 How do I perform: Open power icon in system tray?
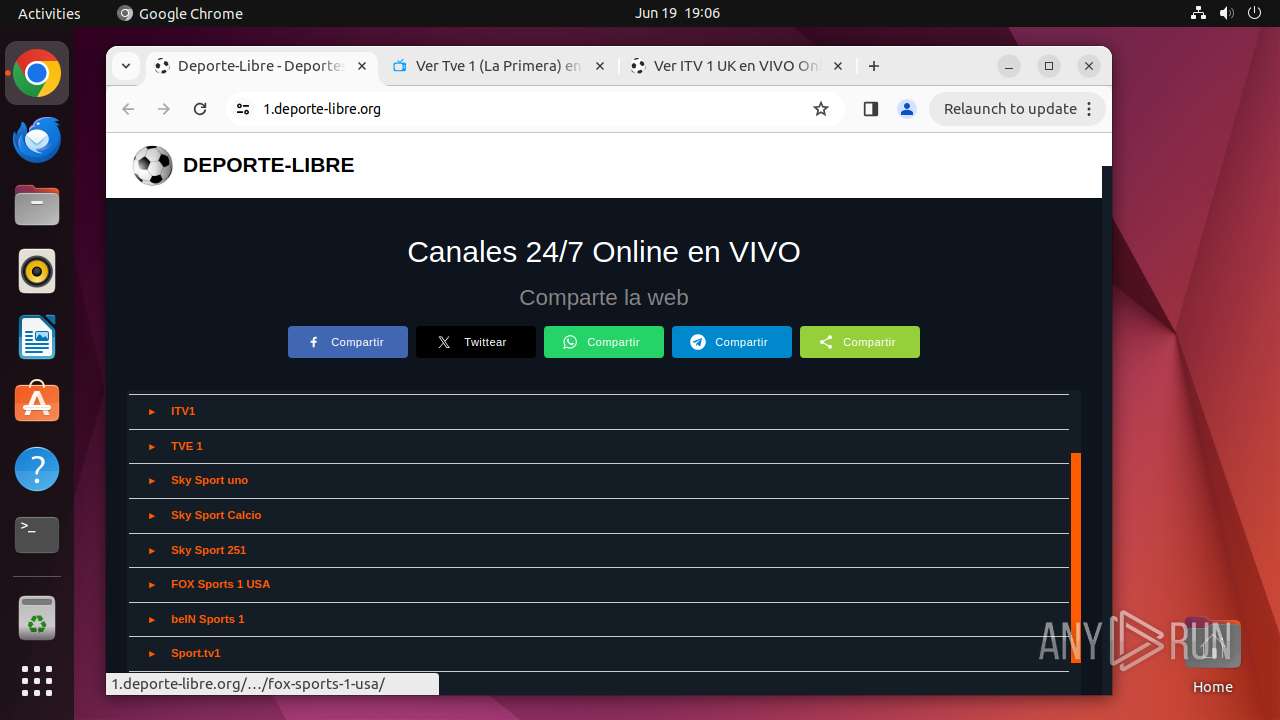(1254, 13)
